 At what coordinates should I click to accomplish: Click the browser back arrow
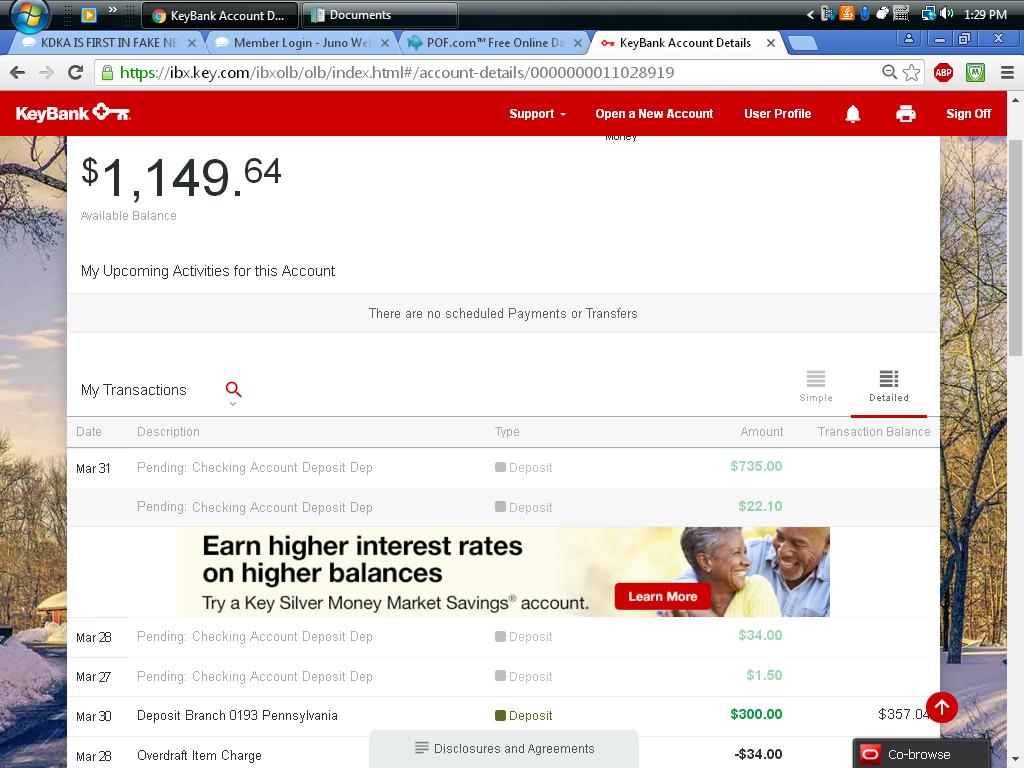[x=18, y=72]
